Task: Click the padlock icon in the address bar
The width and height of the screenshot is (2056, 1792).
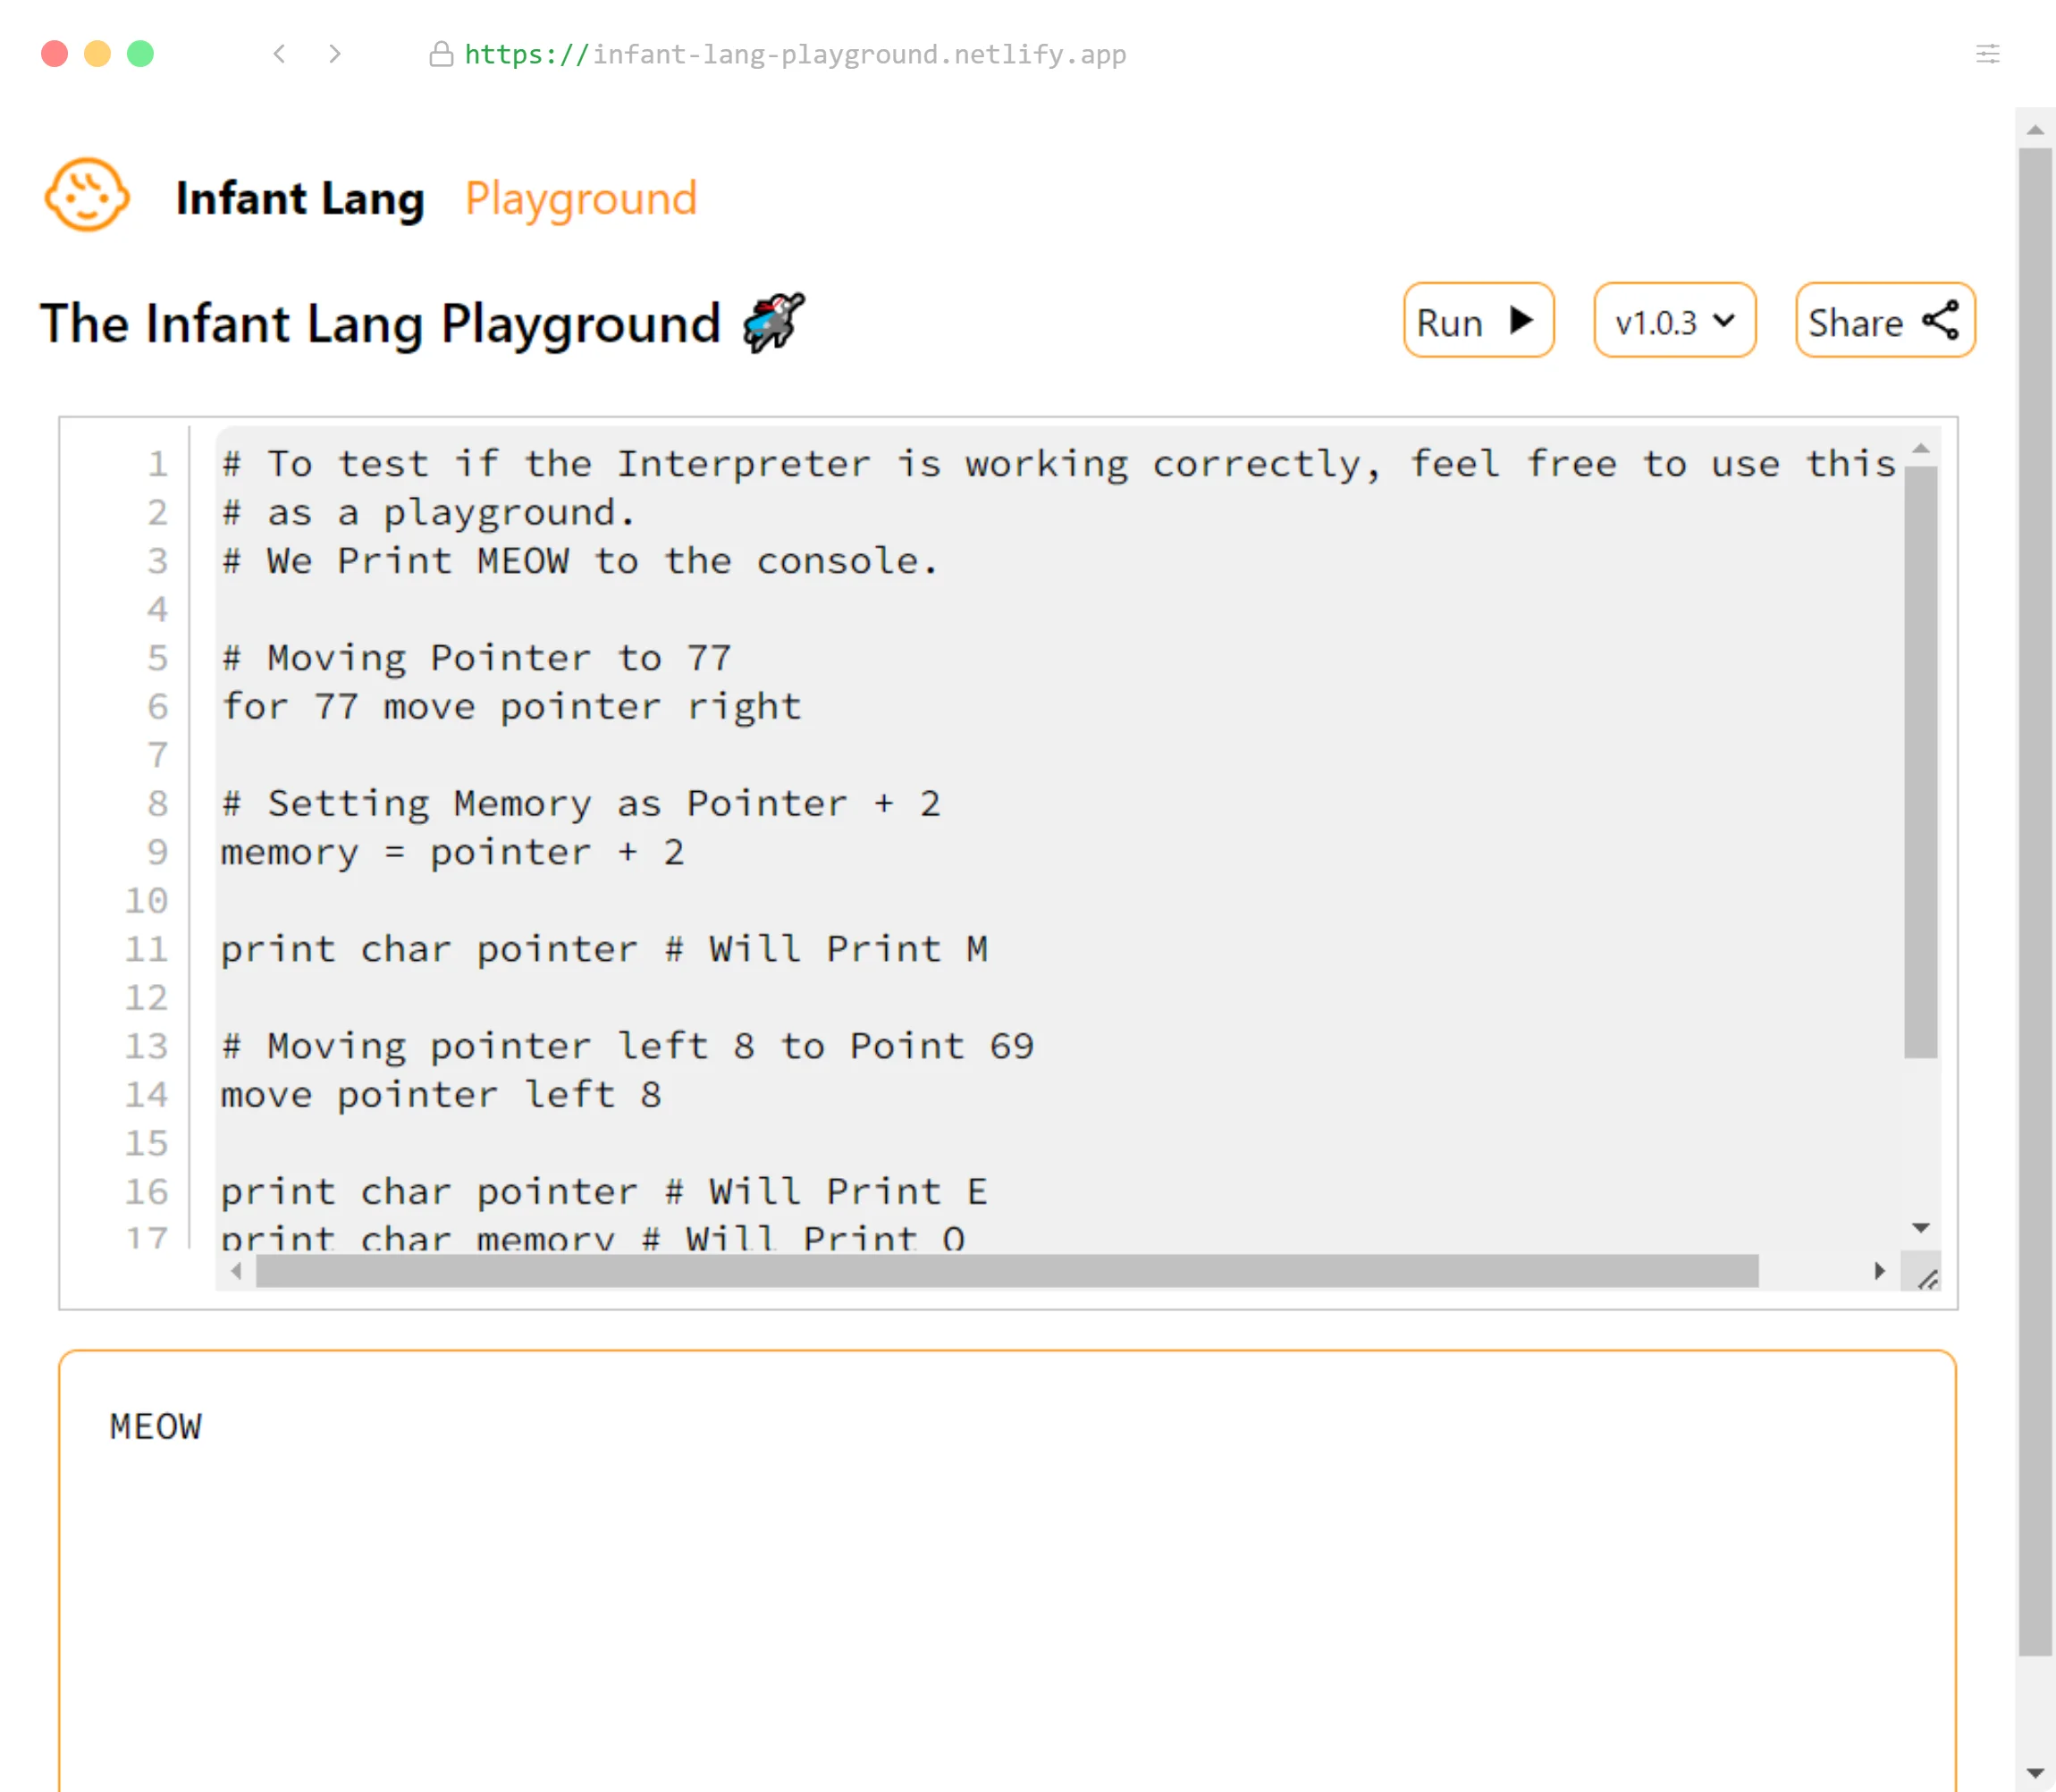Action: 441,54
